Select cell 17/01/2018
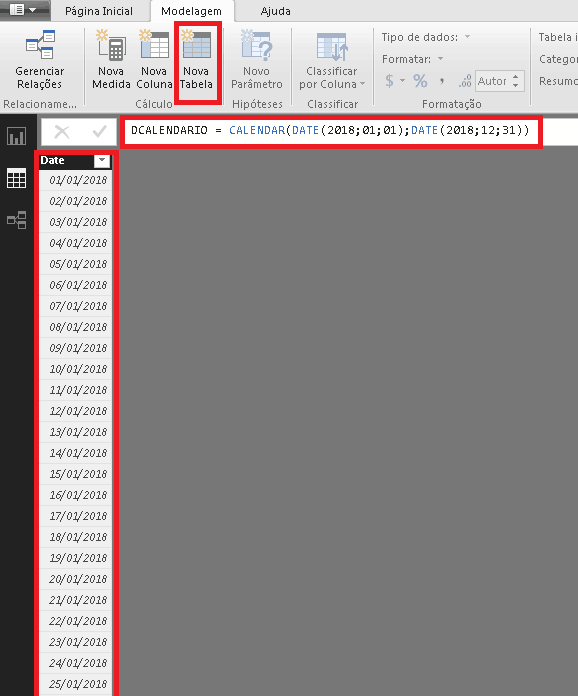Screen dimensions: 578x696 pos(75,516)
